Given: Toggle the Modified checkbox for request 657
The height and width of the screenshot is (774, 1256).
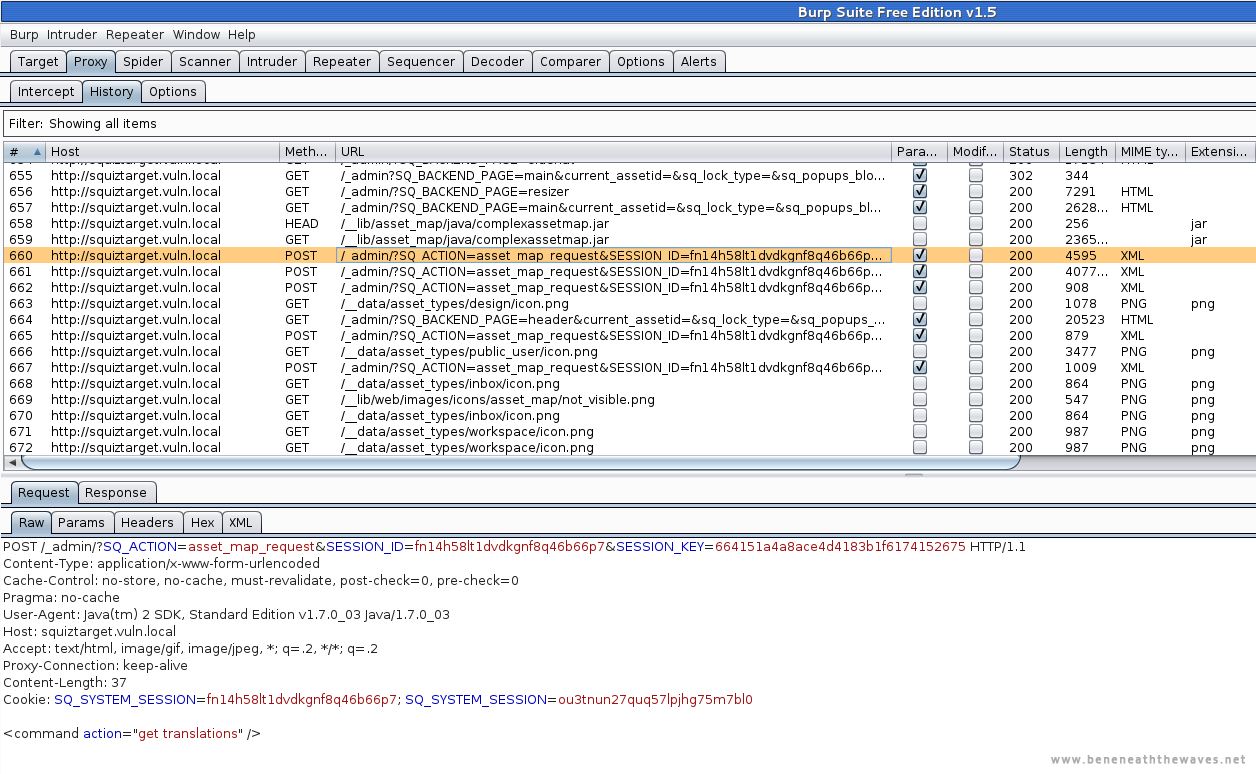Looking at the screenshot, I should coord(976,207).
